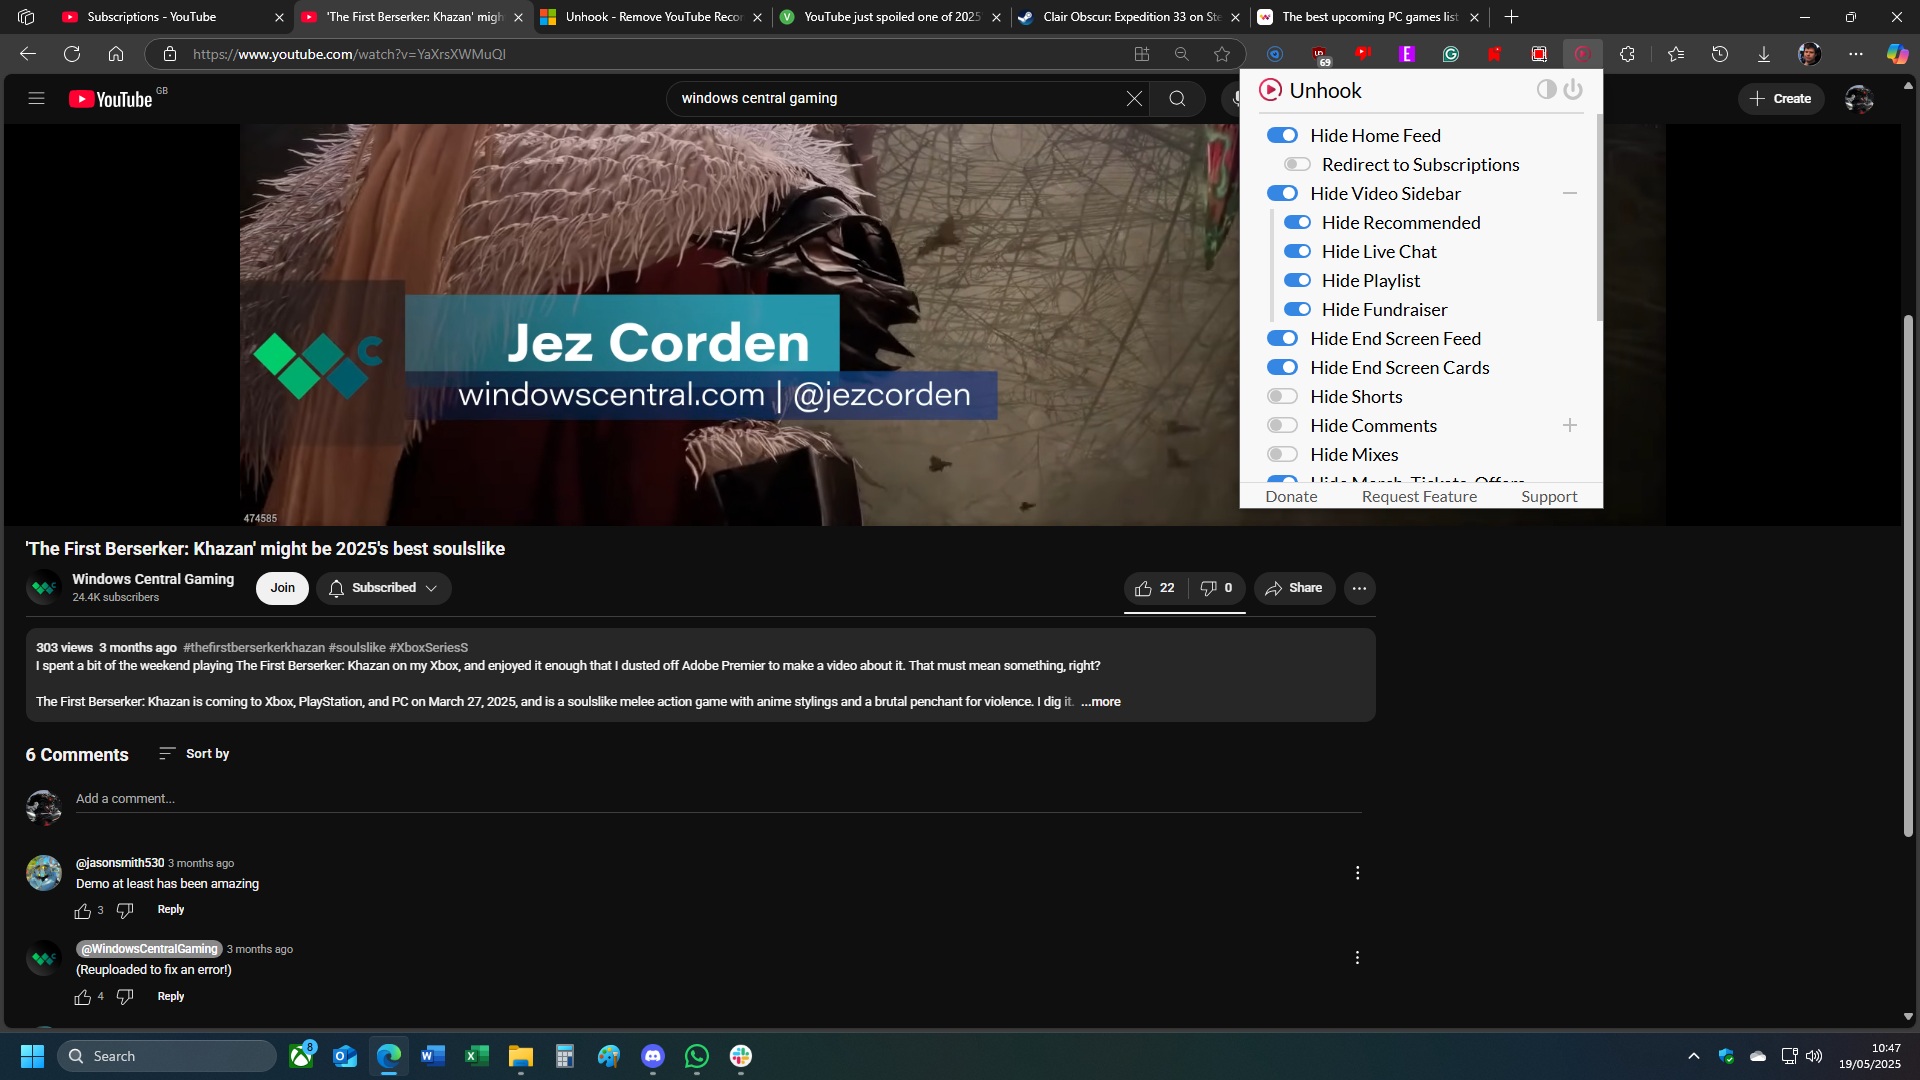
Task: Turn off Hide Recommended switch
Action: [1297, 222]
